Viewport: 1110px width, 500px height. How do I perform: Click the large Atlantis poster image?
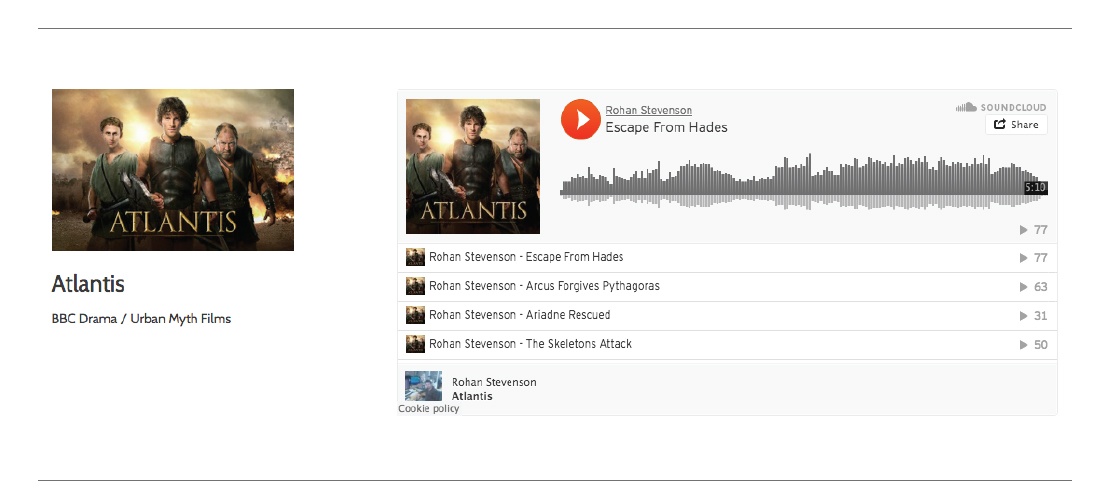coord(173,170)
